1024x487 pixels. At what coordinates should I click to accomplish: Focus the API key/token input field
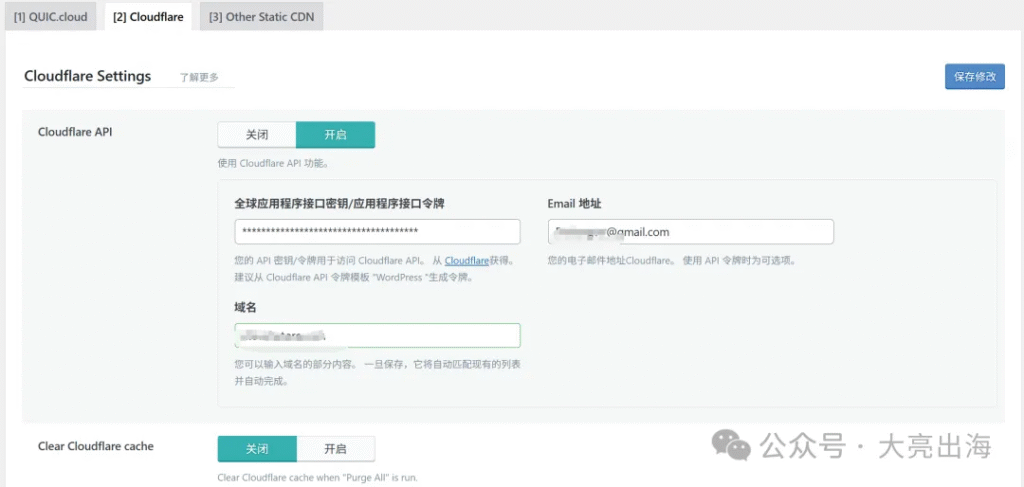[377, 232]
